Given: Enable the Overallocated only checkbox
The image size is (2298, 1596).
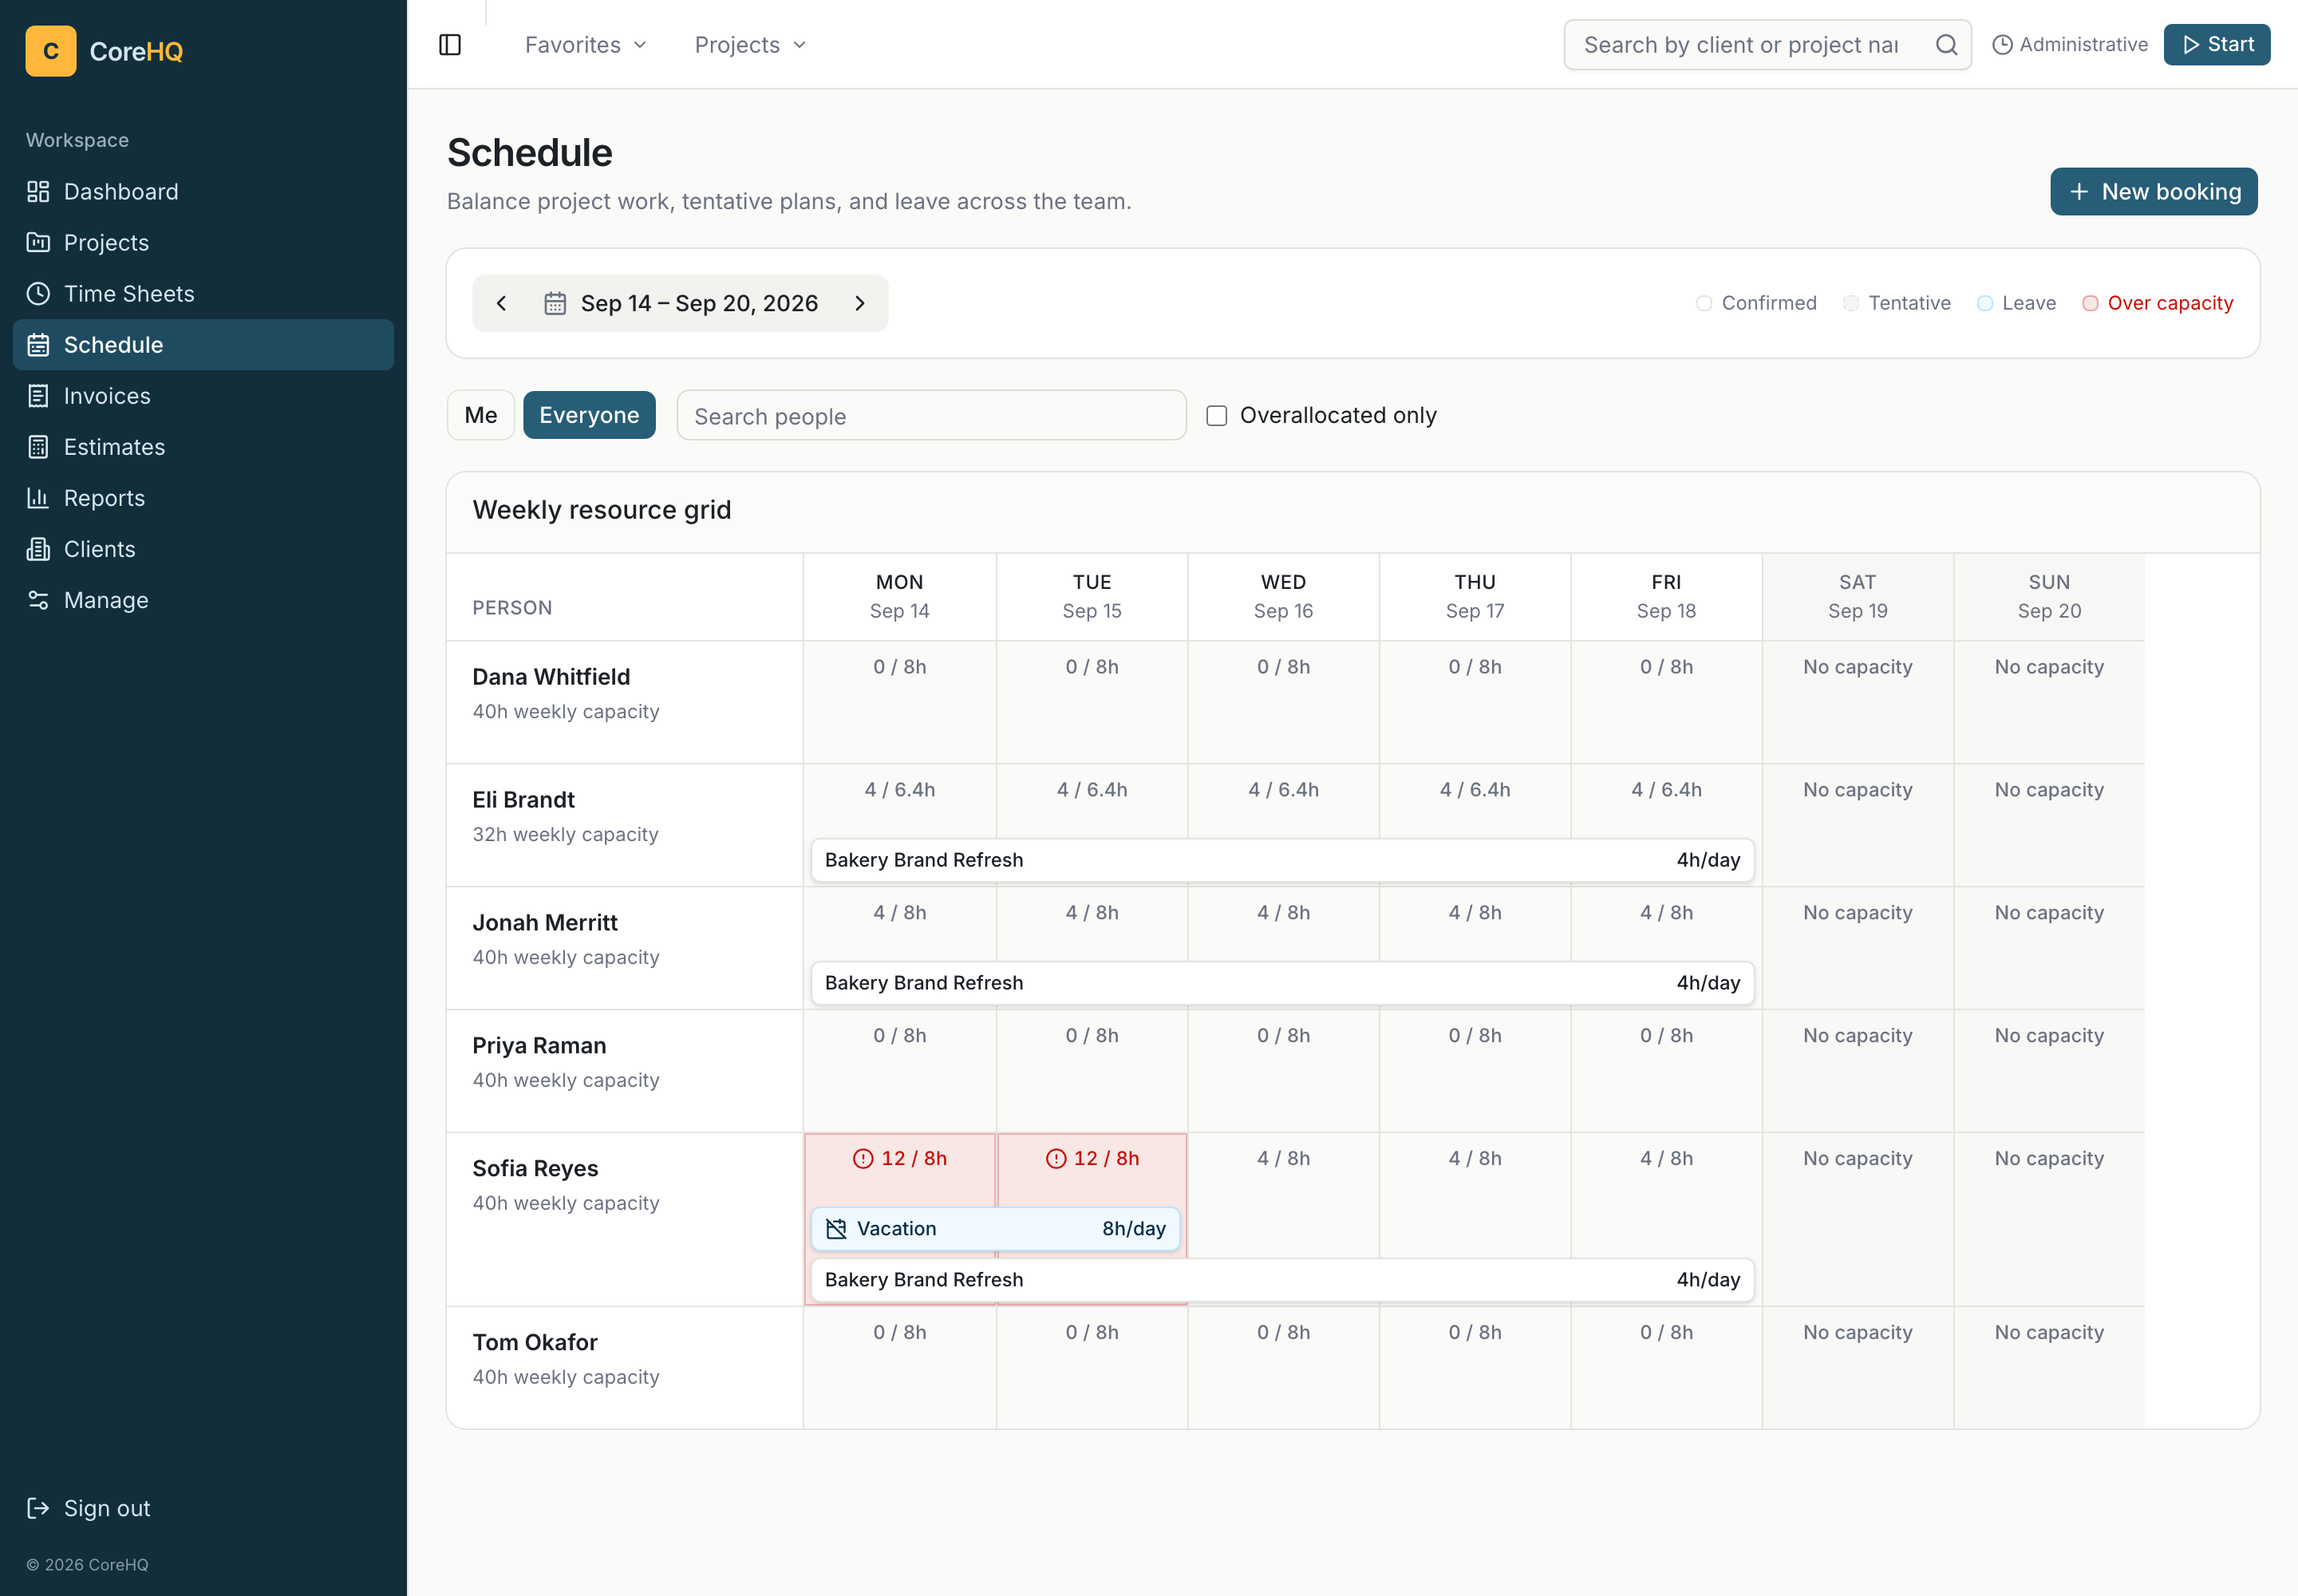Looking at the screenshot, I should point(1216,415).
